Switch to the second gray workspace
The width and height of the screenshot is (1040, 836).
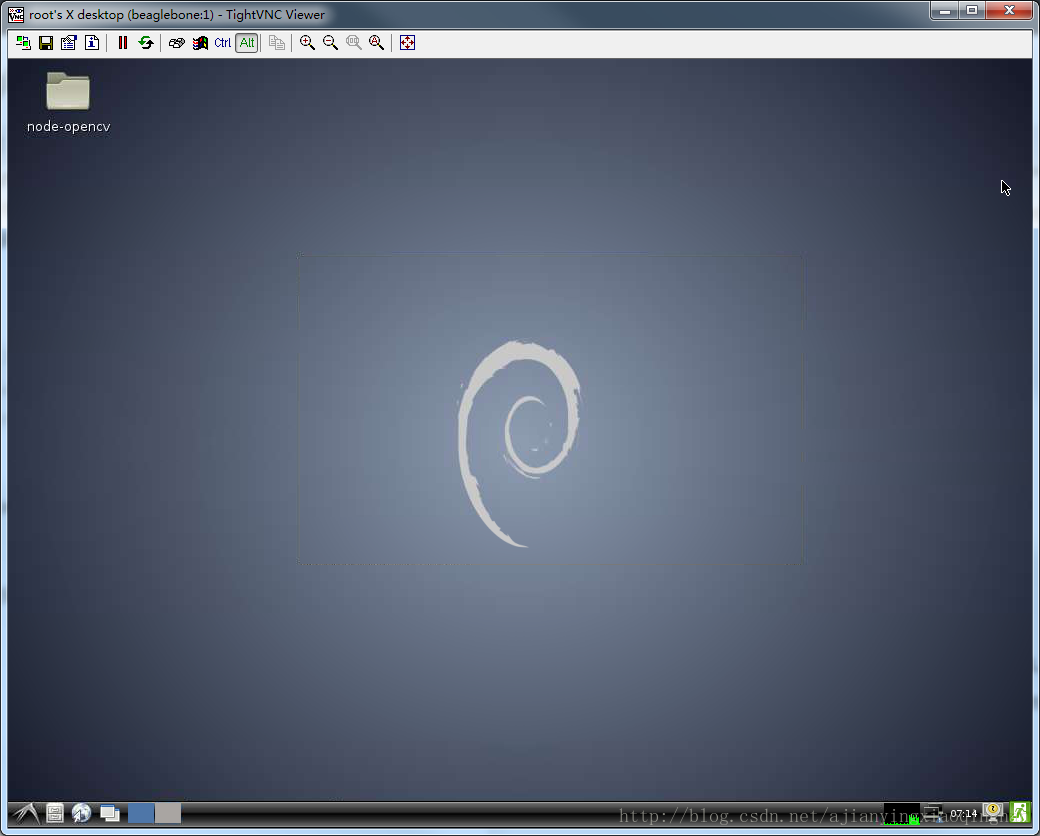pyautogui.click(x=168, y=813)
